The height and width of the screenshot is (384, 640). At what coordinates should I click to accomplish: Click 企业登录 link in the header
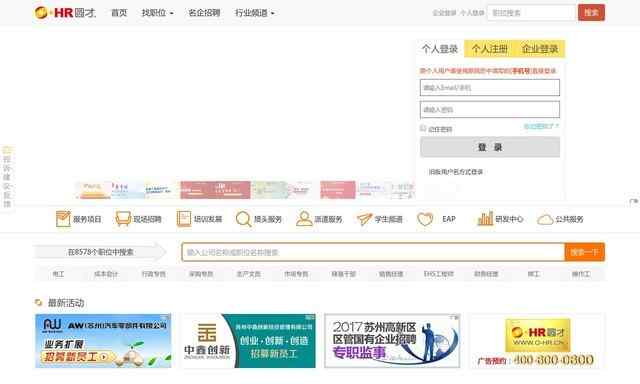click(444, 13)
